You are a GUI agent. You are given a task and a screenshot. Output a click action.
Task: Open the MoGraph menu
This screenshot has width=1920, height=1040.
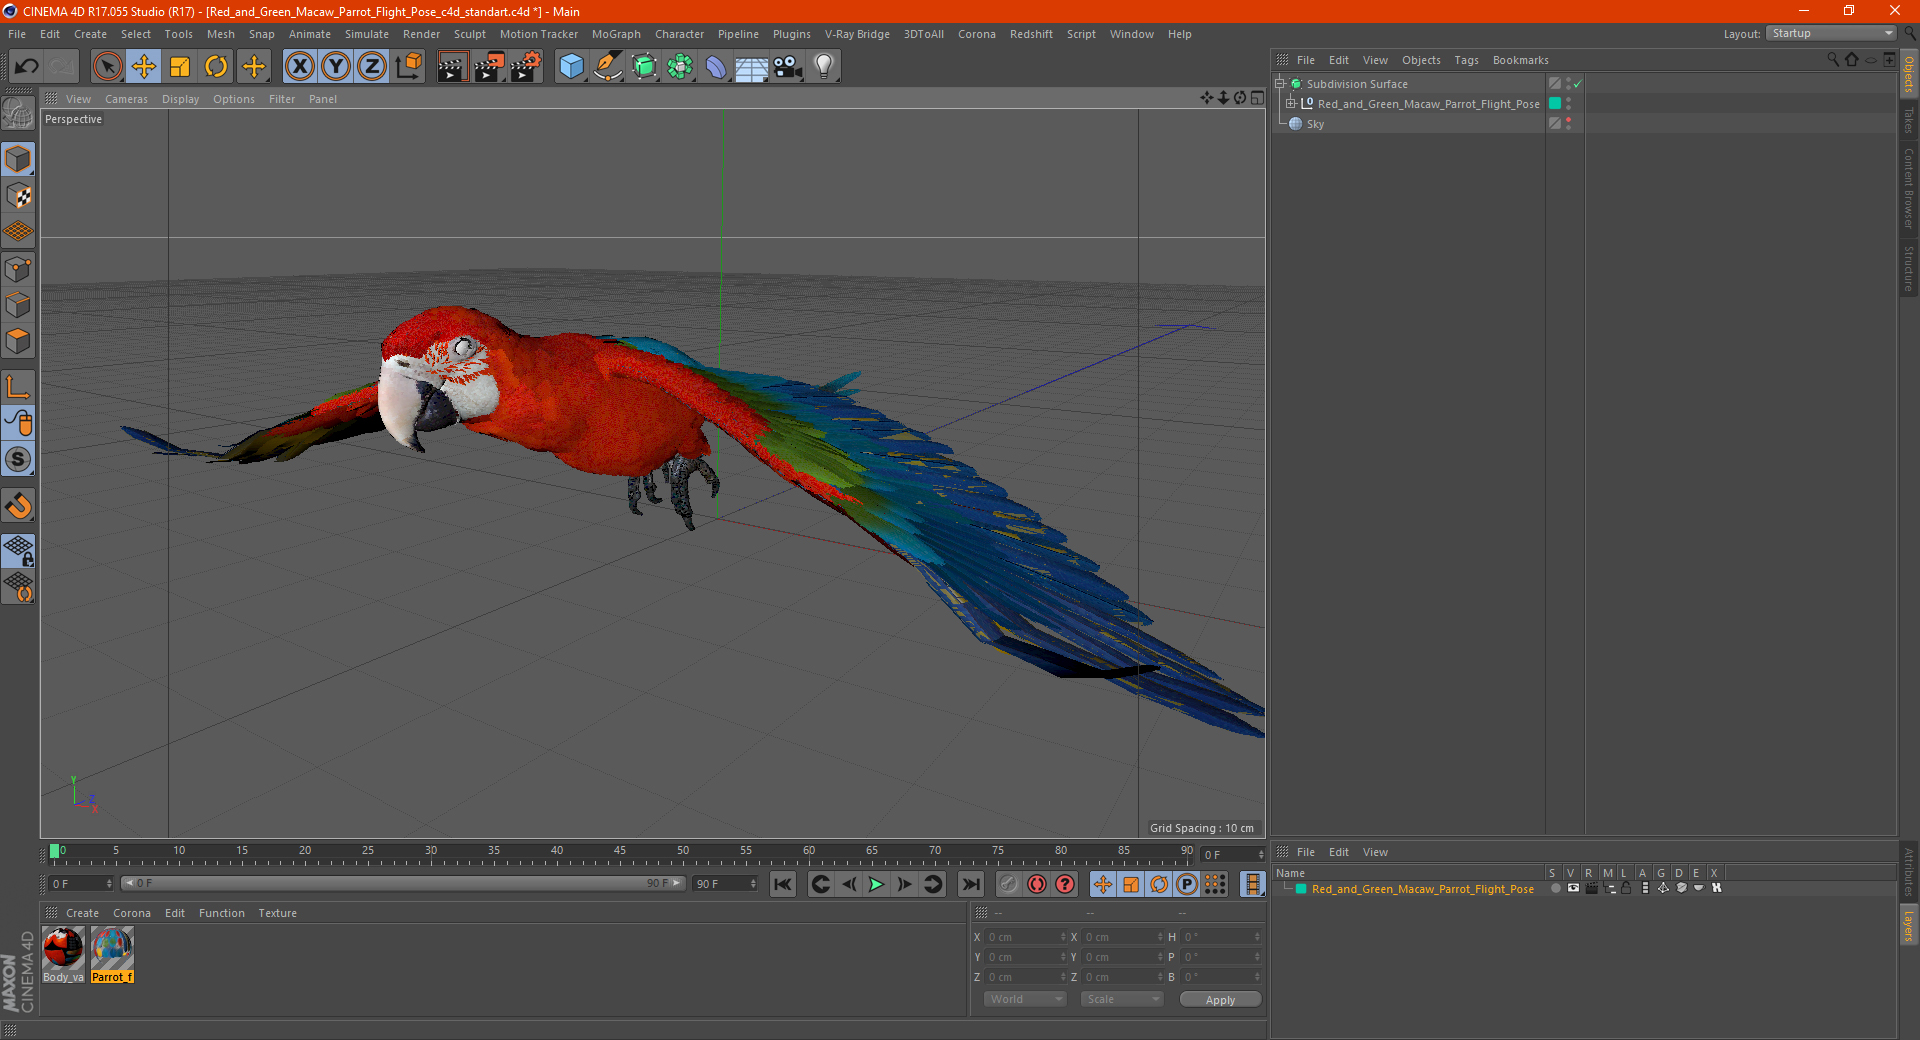click(x=615, y=34)
